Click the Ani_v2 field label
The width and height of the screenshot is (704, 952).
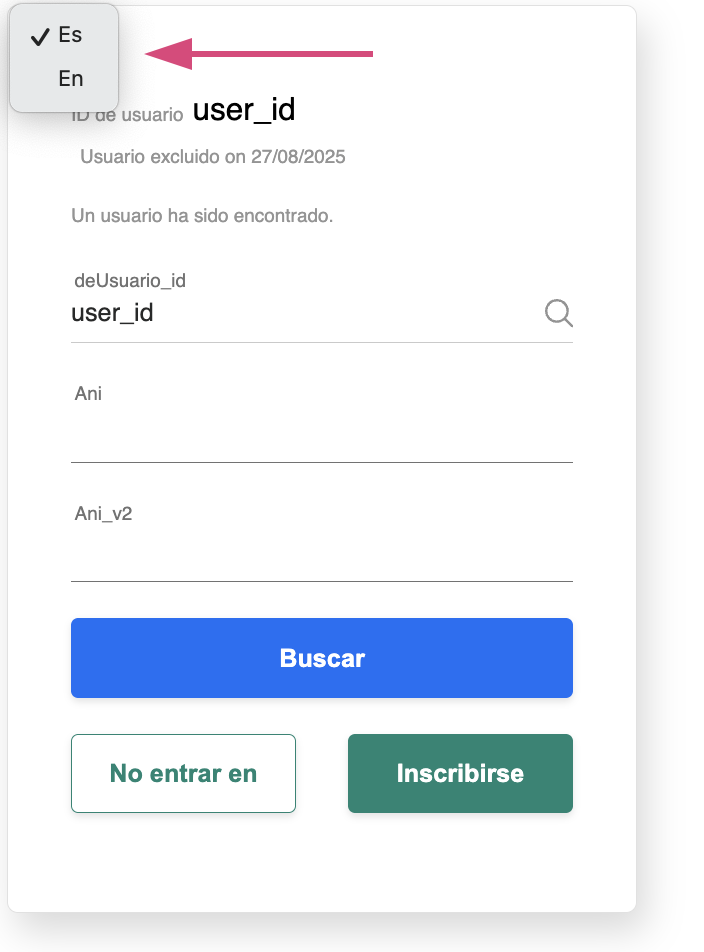point(103,514)
